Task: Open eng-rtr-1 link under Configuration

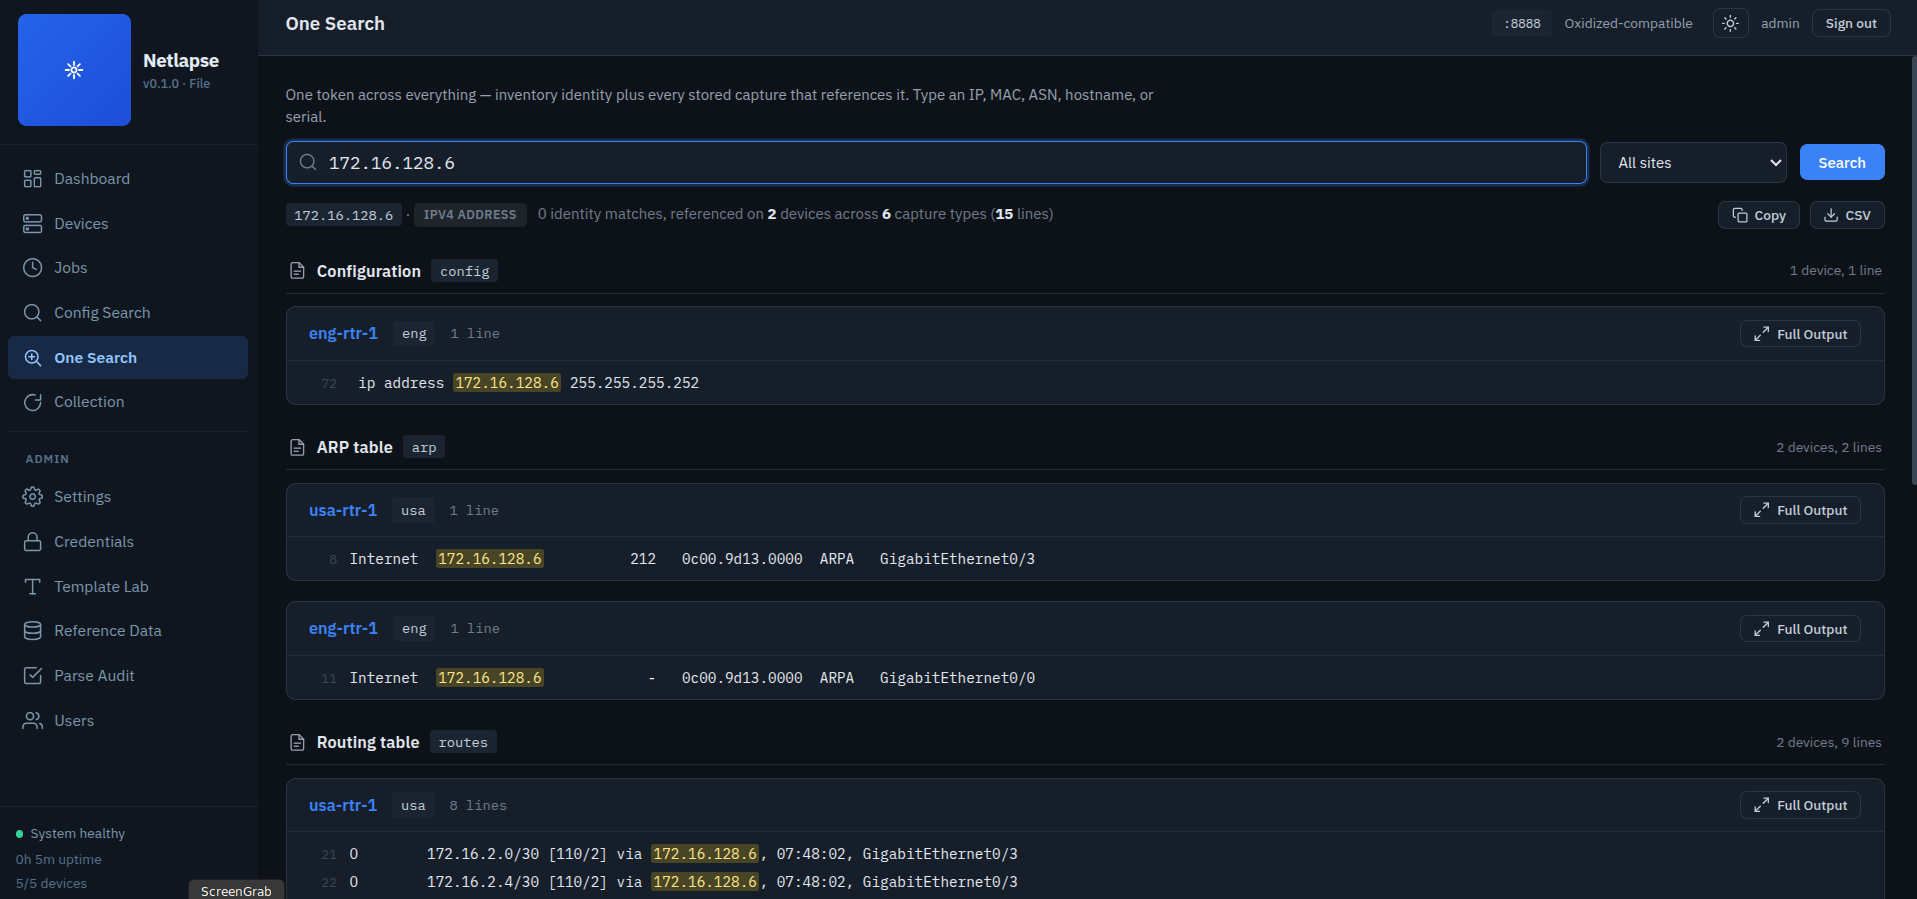Action: tap(343, 333)
